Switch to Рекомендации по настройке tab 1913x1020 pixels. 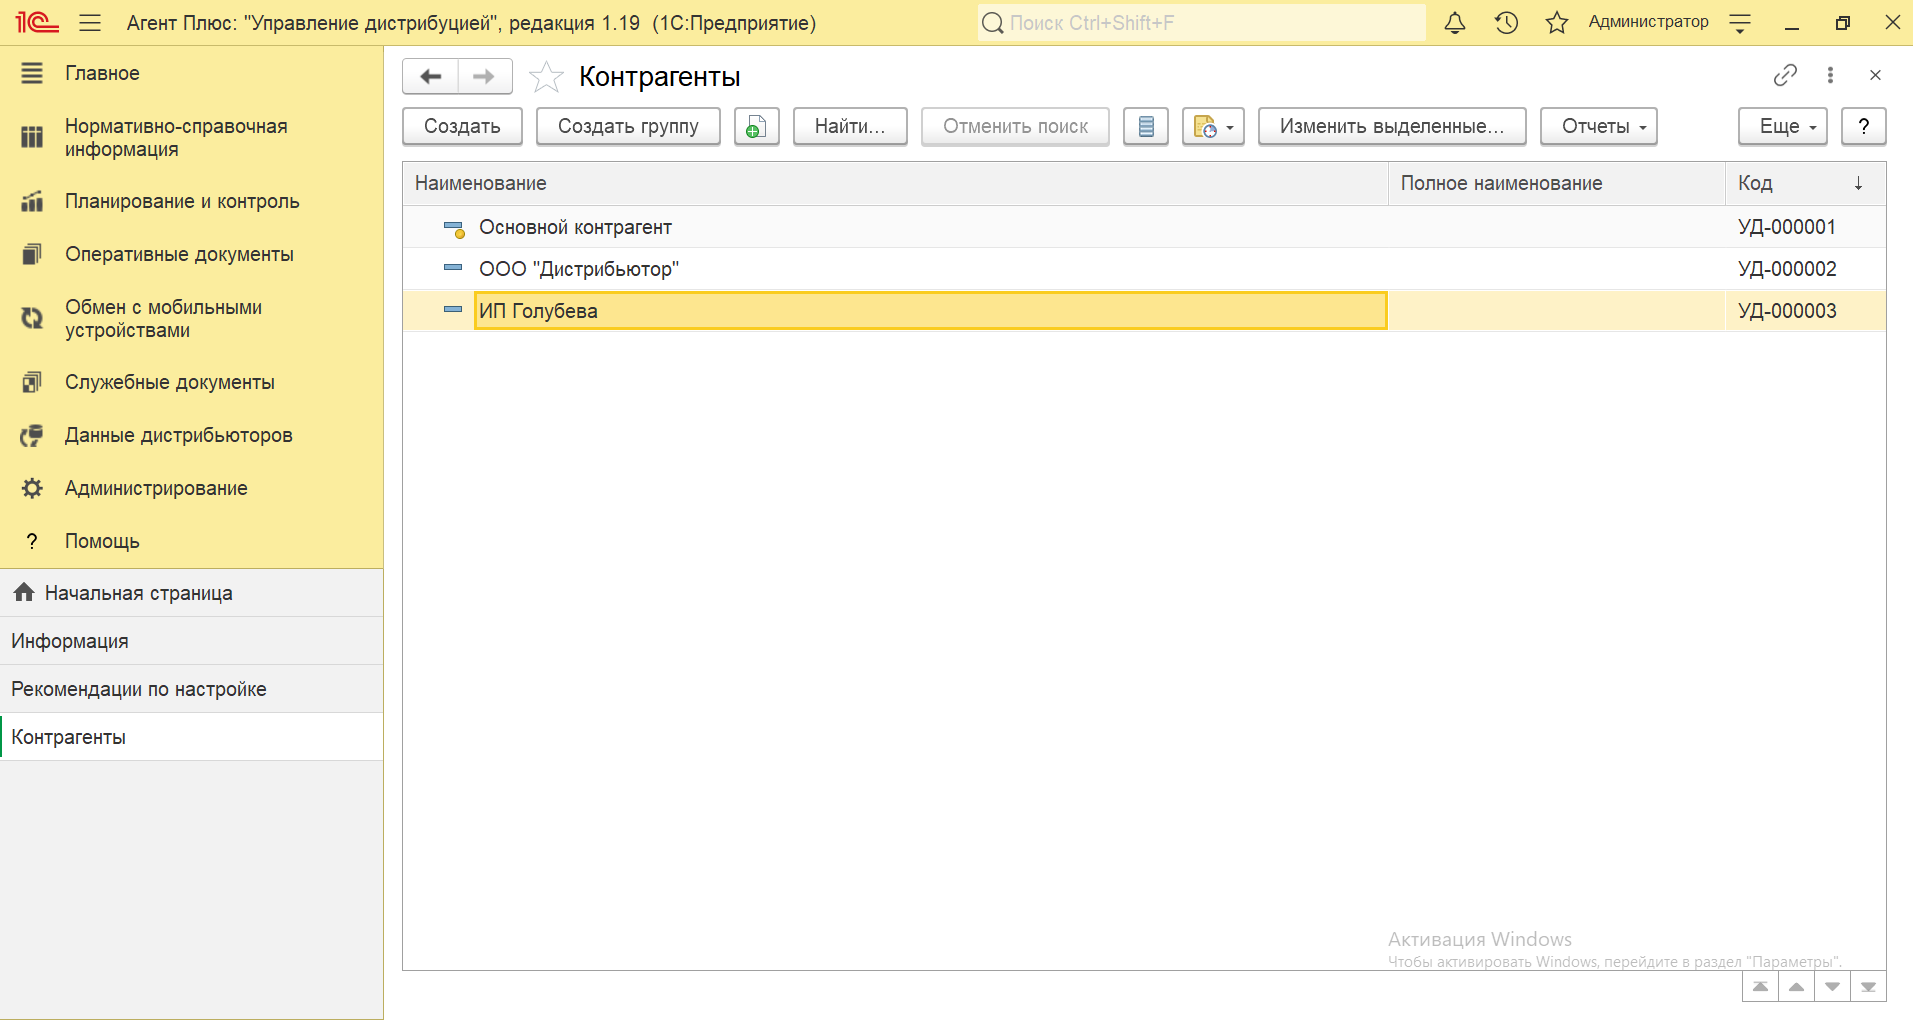(191, 689)
